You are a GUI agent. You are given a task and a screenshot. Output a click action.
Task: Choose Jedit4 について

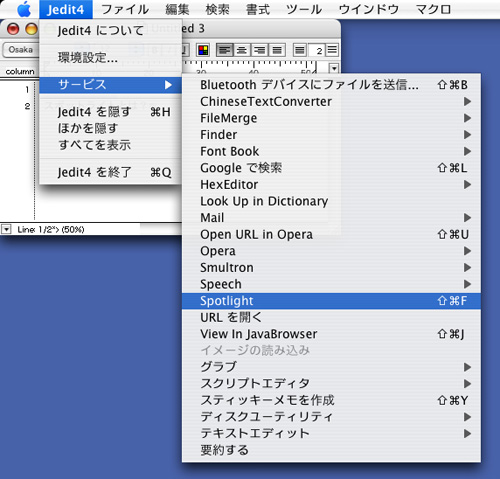110,31
